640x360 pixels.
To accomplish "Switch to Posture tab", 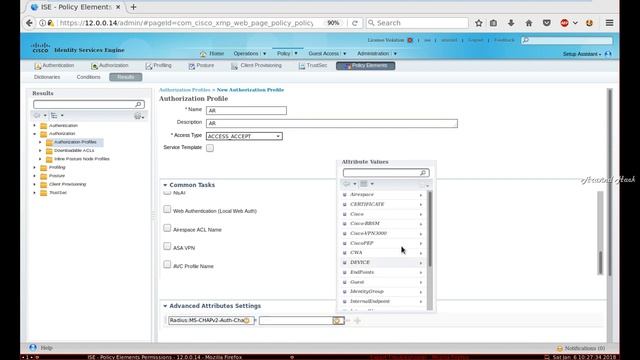I will pos(201,66).
